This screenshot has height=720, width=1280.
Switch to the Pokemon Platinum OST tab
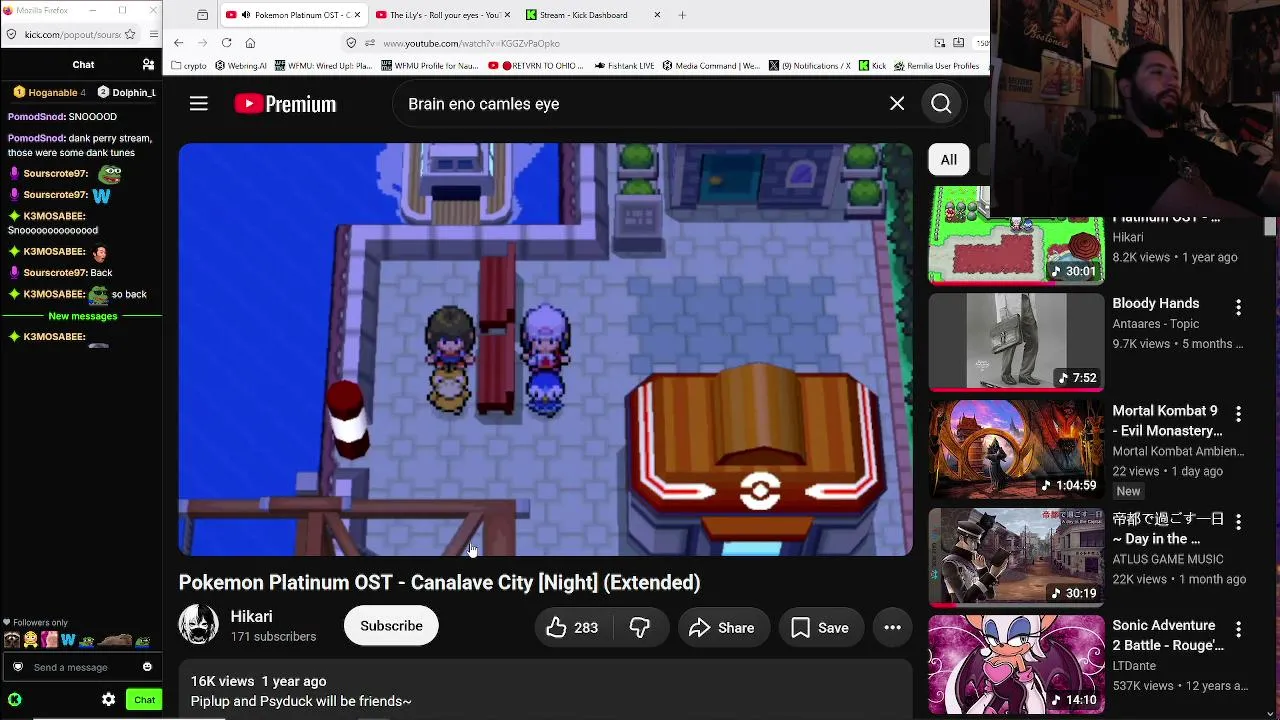tap(292, 15)
